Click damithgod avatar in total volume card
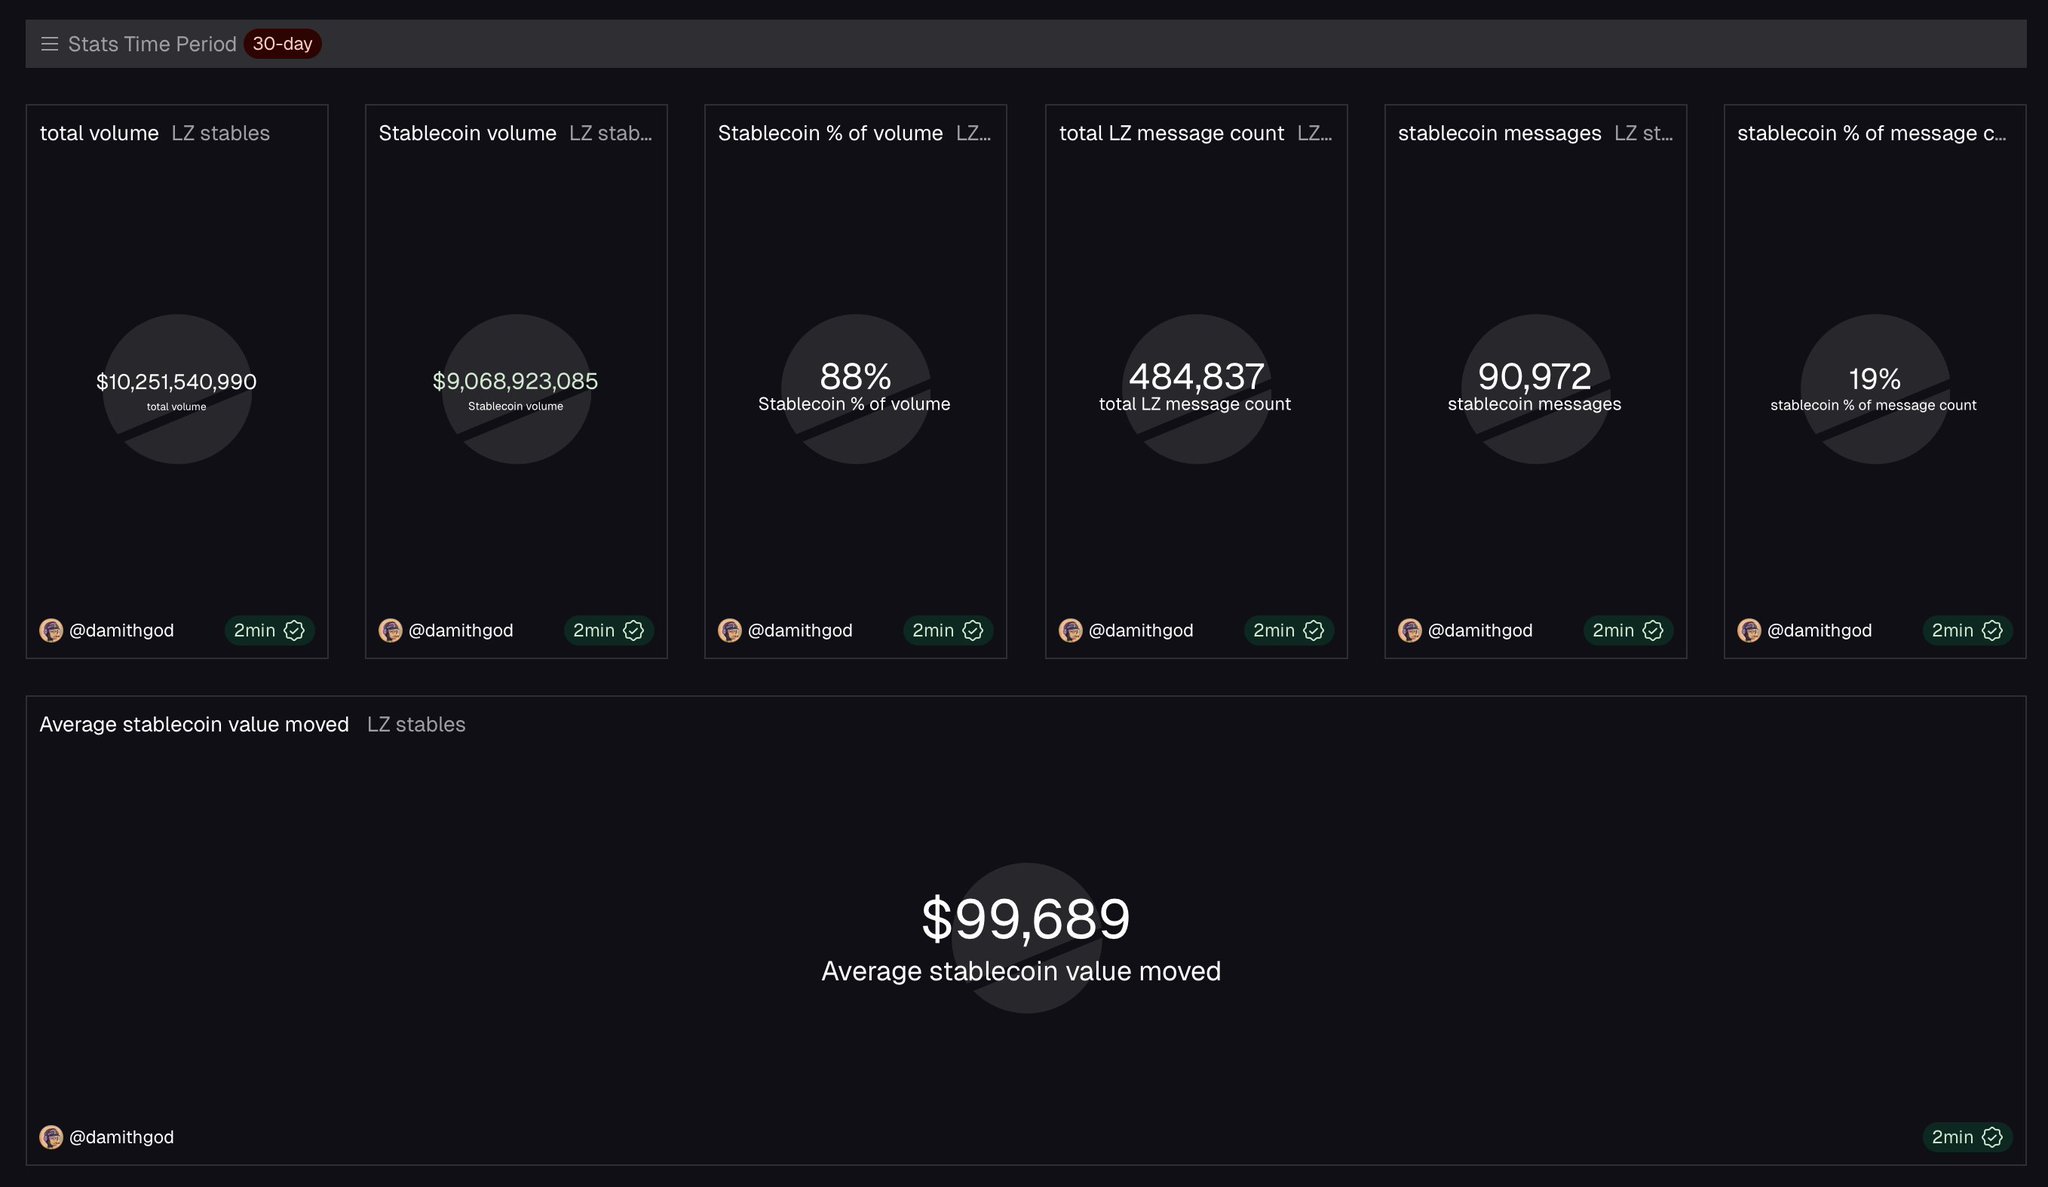The image size is (2048, 1187). coord(51,630)
